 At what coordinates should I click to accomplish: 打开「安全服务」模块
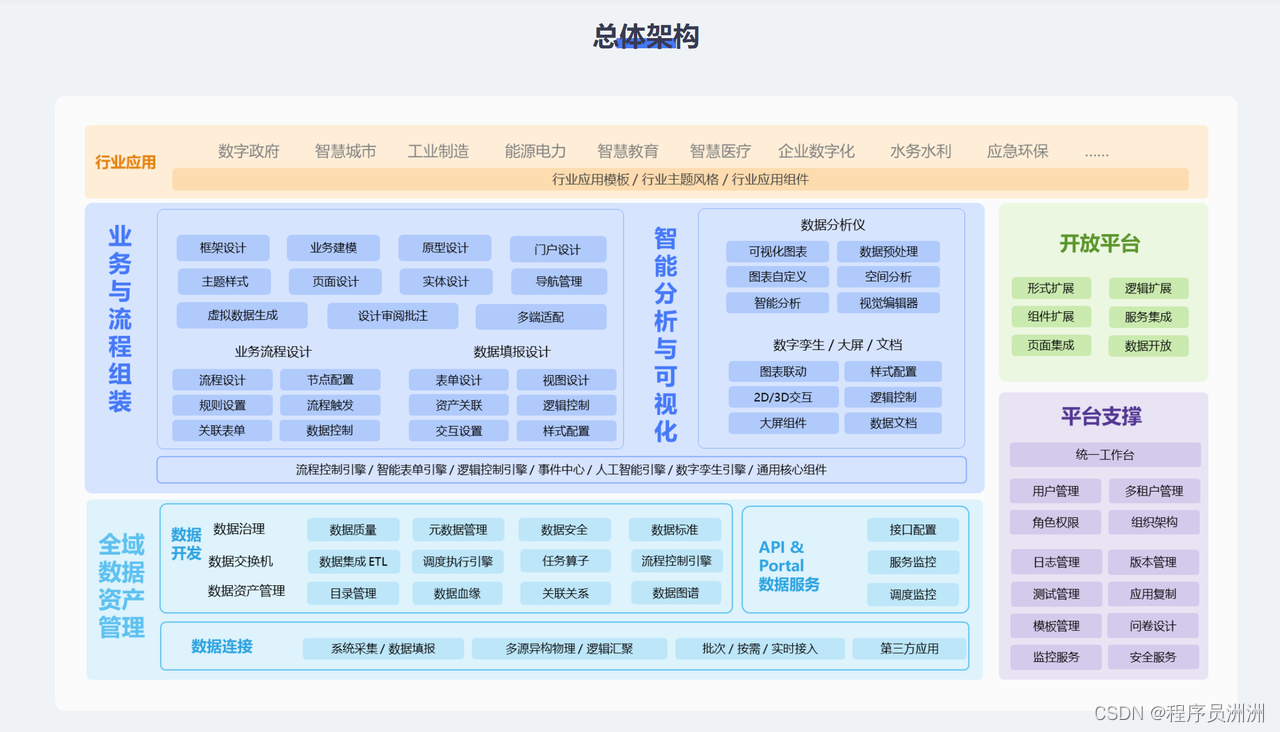pyautogui.click(x=1154, y=657)
